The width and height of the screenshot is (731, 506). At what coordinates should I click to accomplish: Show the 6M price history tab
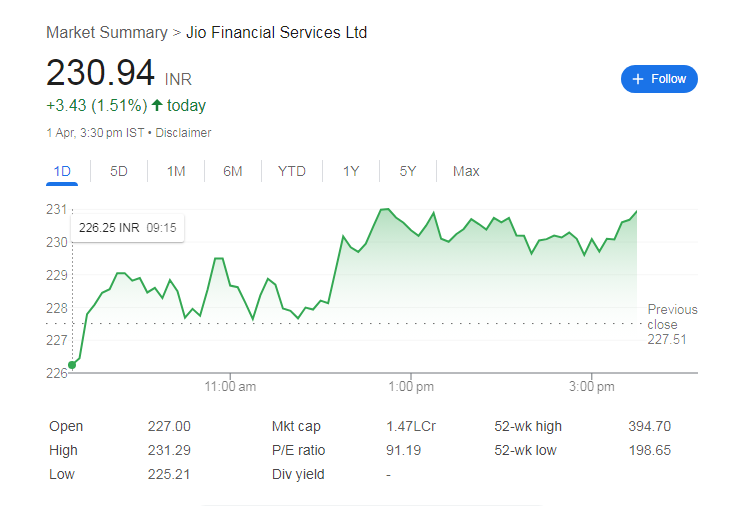[233, 171]
